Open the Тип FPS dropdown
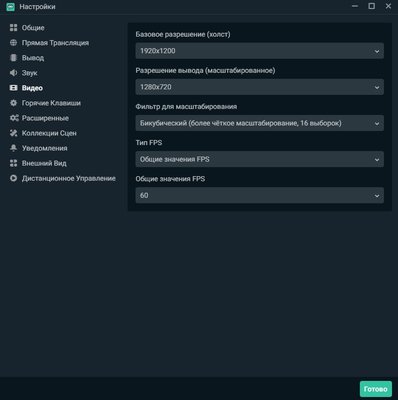Viewport: 398px width, 400px height. pyautogui.click(x=259, y=159)
